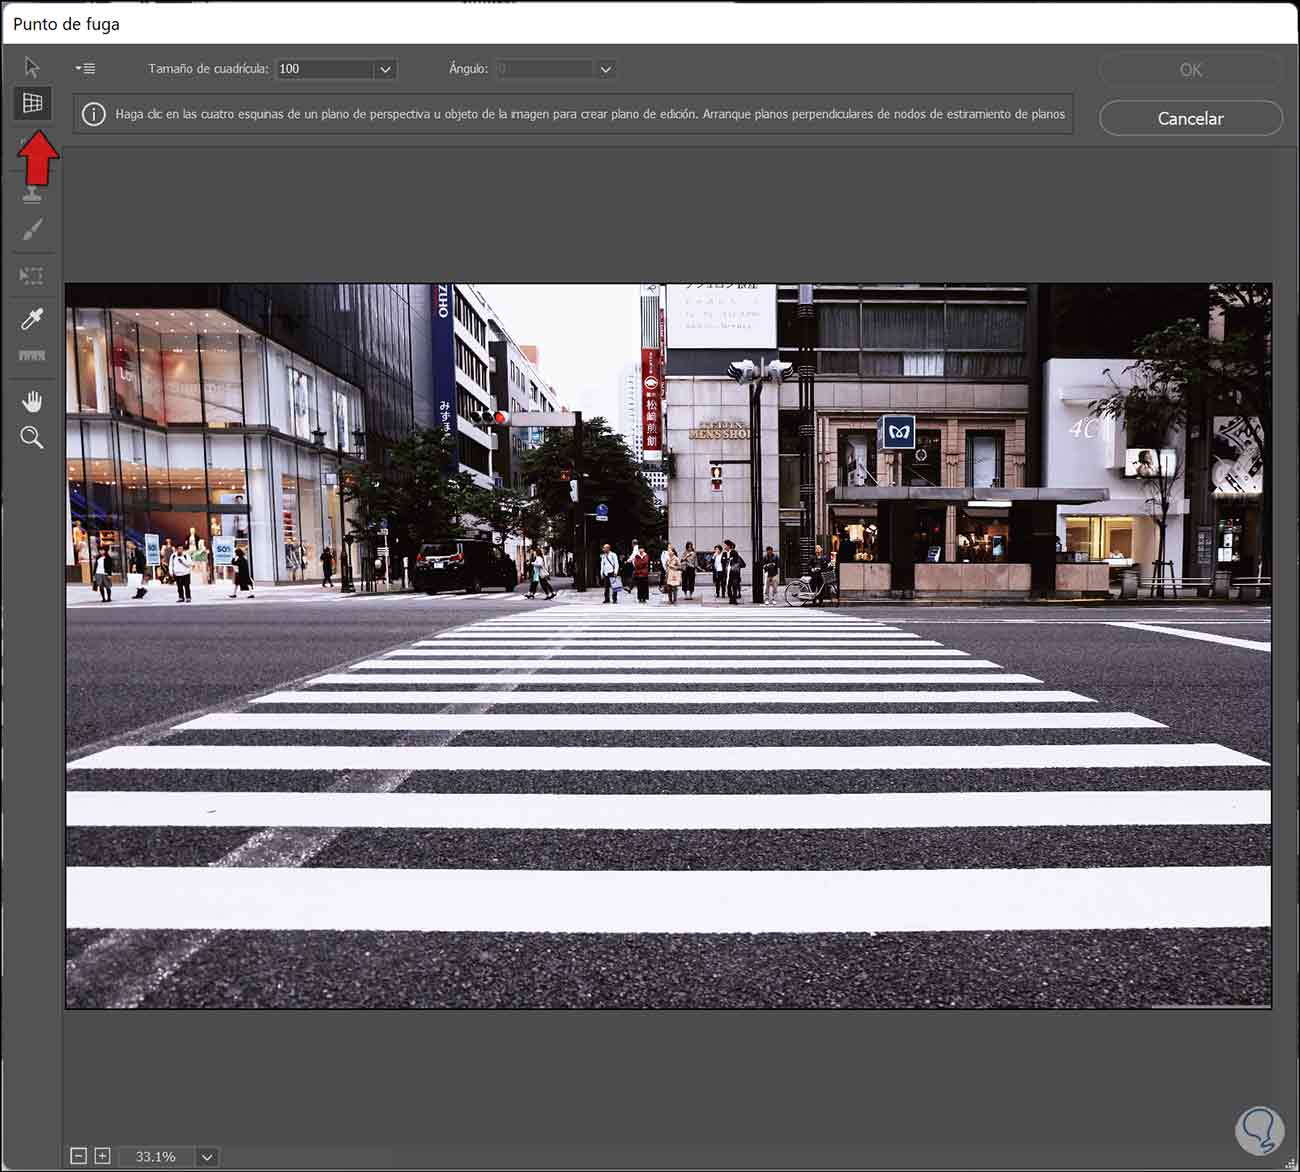Select the Zoom magnifier tool
This screenshot has height=1172, width=1300.
click(32, 437)
